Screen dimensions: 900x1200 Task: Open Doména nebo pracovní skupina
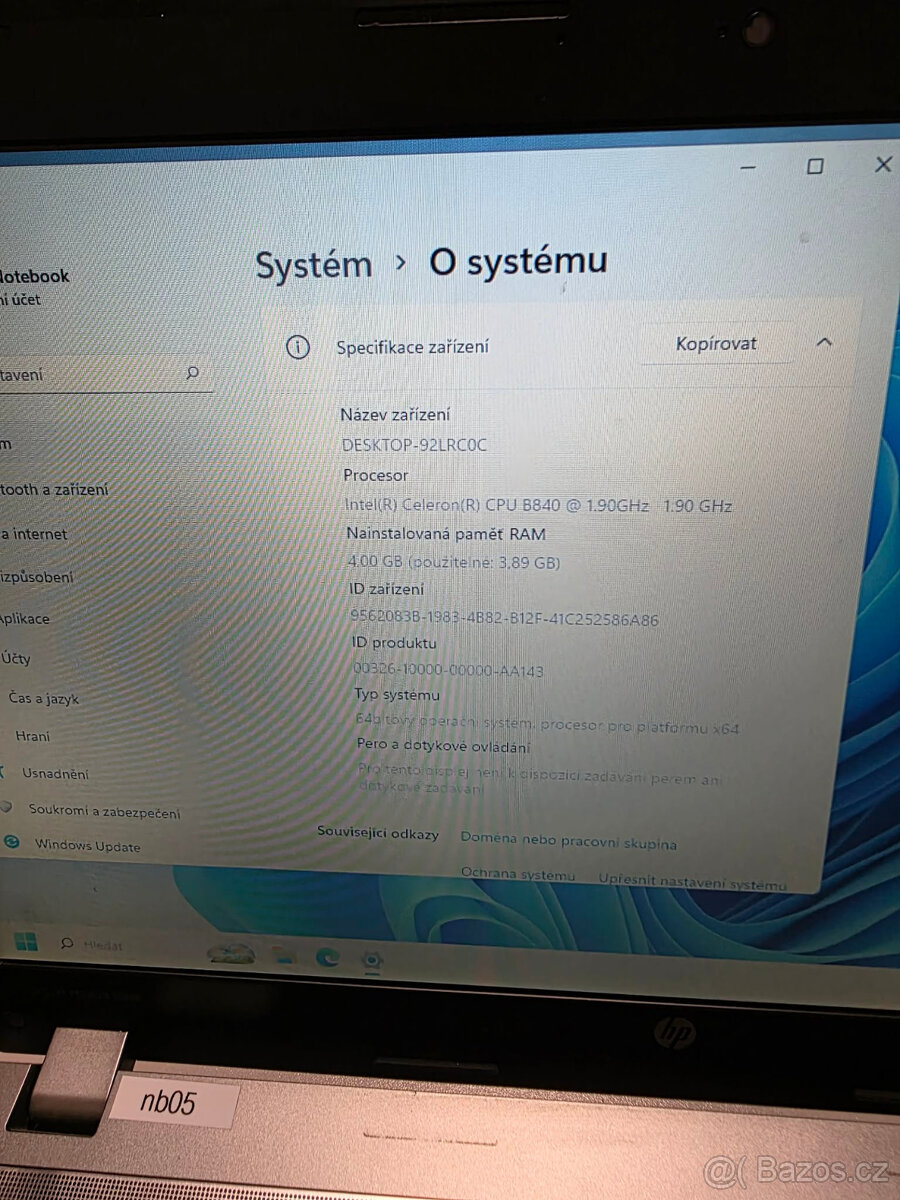pyautogui.click(x=568, y=842)
